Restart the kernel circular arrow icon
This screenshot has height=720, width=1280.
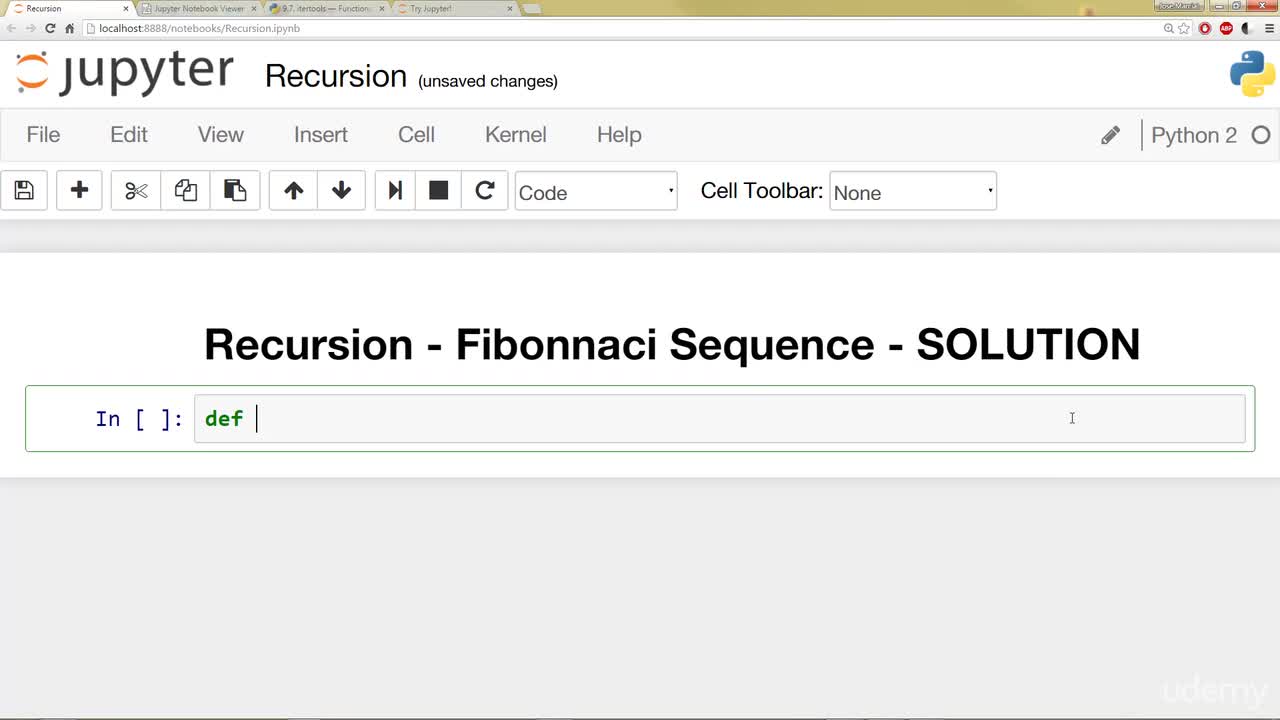(484, 190)
